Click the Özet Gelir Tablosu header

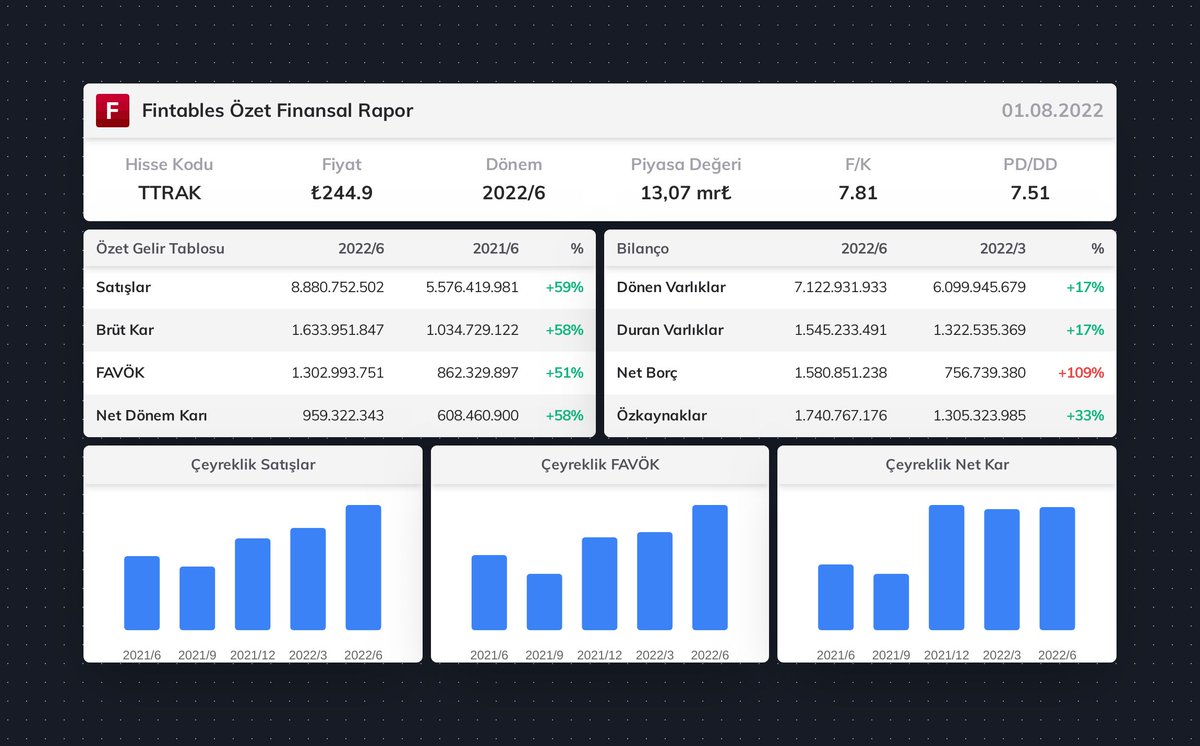click(160, 249)
